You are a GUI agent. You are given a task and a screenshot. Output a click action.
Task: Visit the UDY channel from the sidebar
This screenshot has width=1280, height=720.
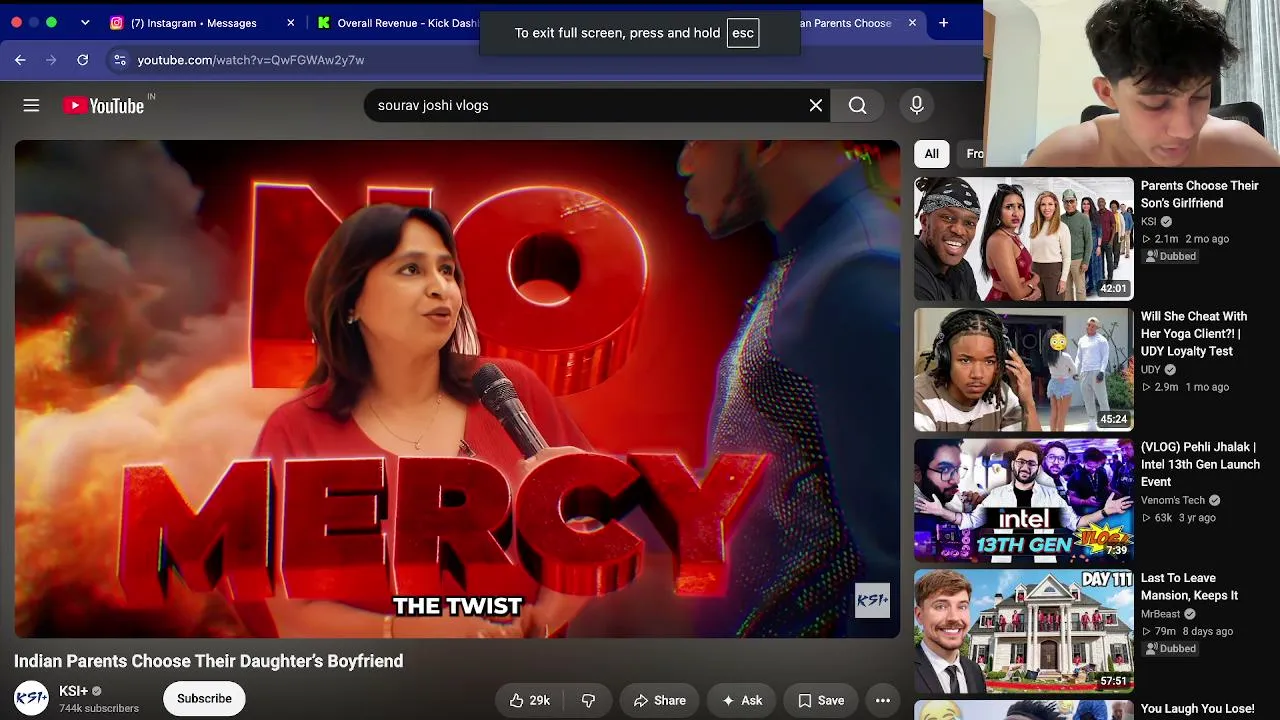pos(1151,370)
